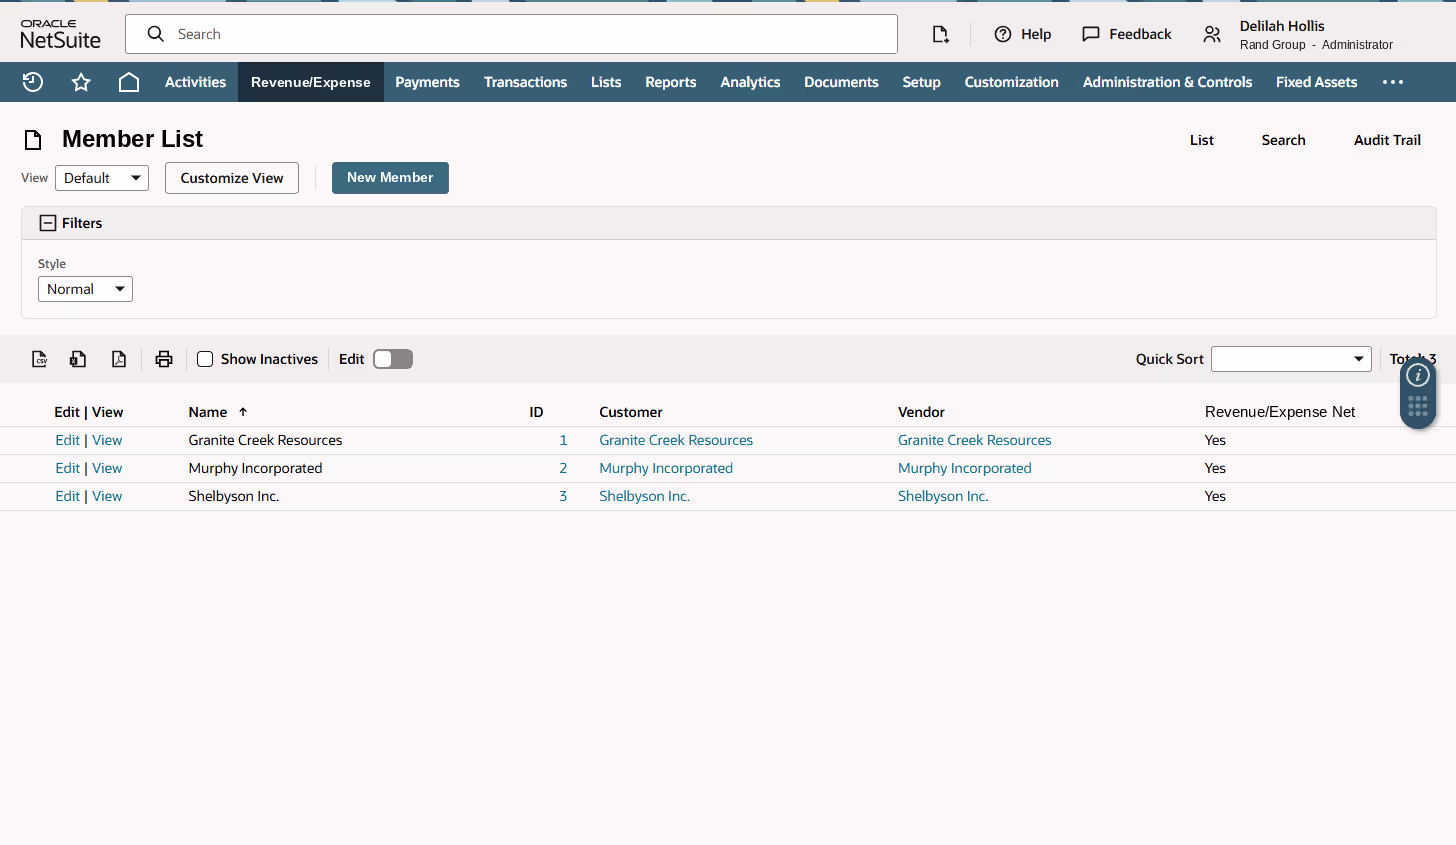
Task: Open the Analytics menu
Action: [x=750, y=82]
